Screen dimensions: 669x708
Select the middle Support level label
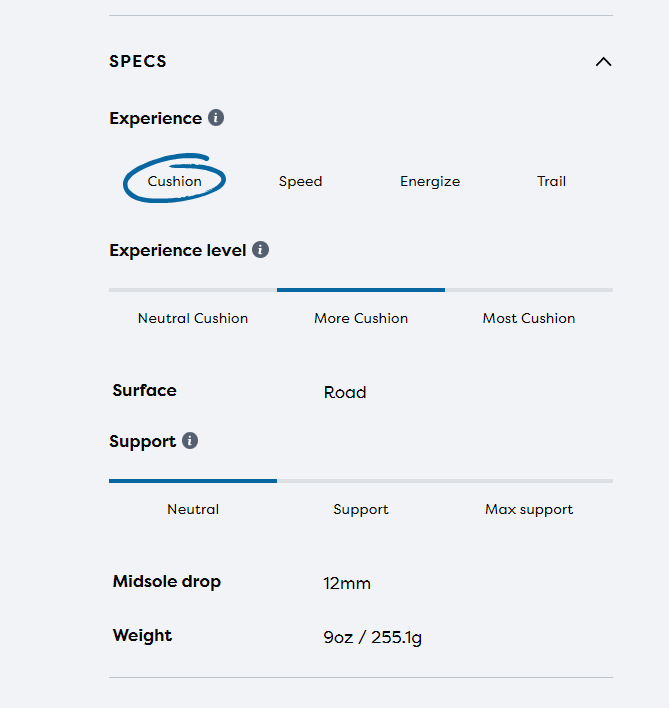[x=361, y=509]
